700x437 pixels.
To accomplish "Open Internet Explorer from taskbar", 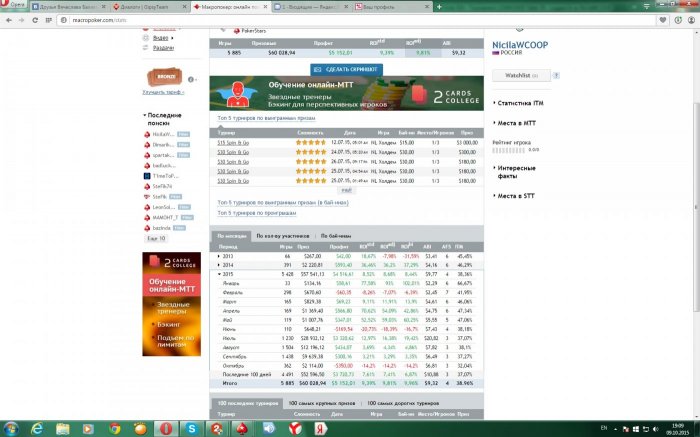I will point(37,429).
